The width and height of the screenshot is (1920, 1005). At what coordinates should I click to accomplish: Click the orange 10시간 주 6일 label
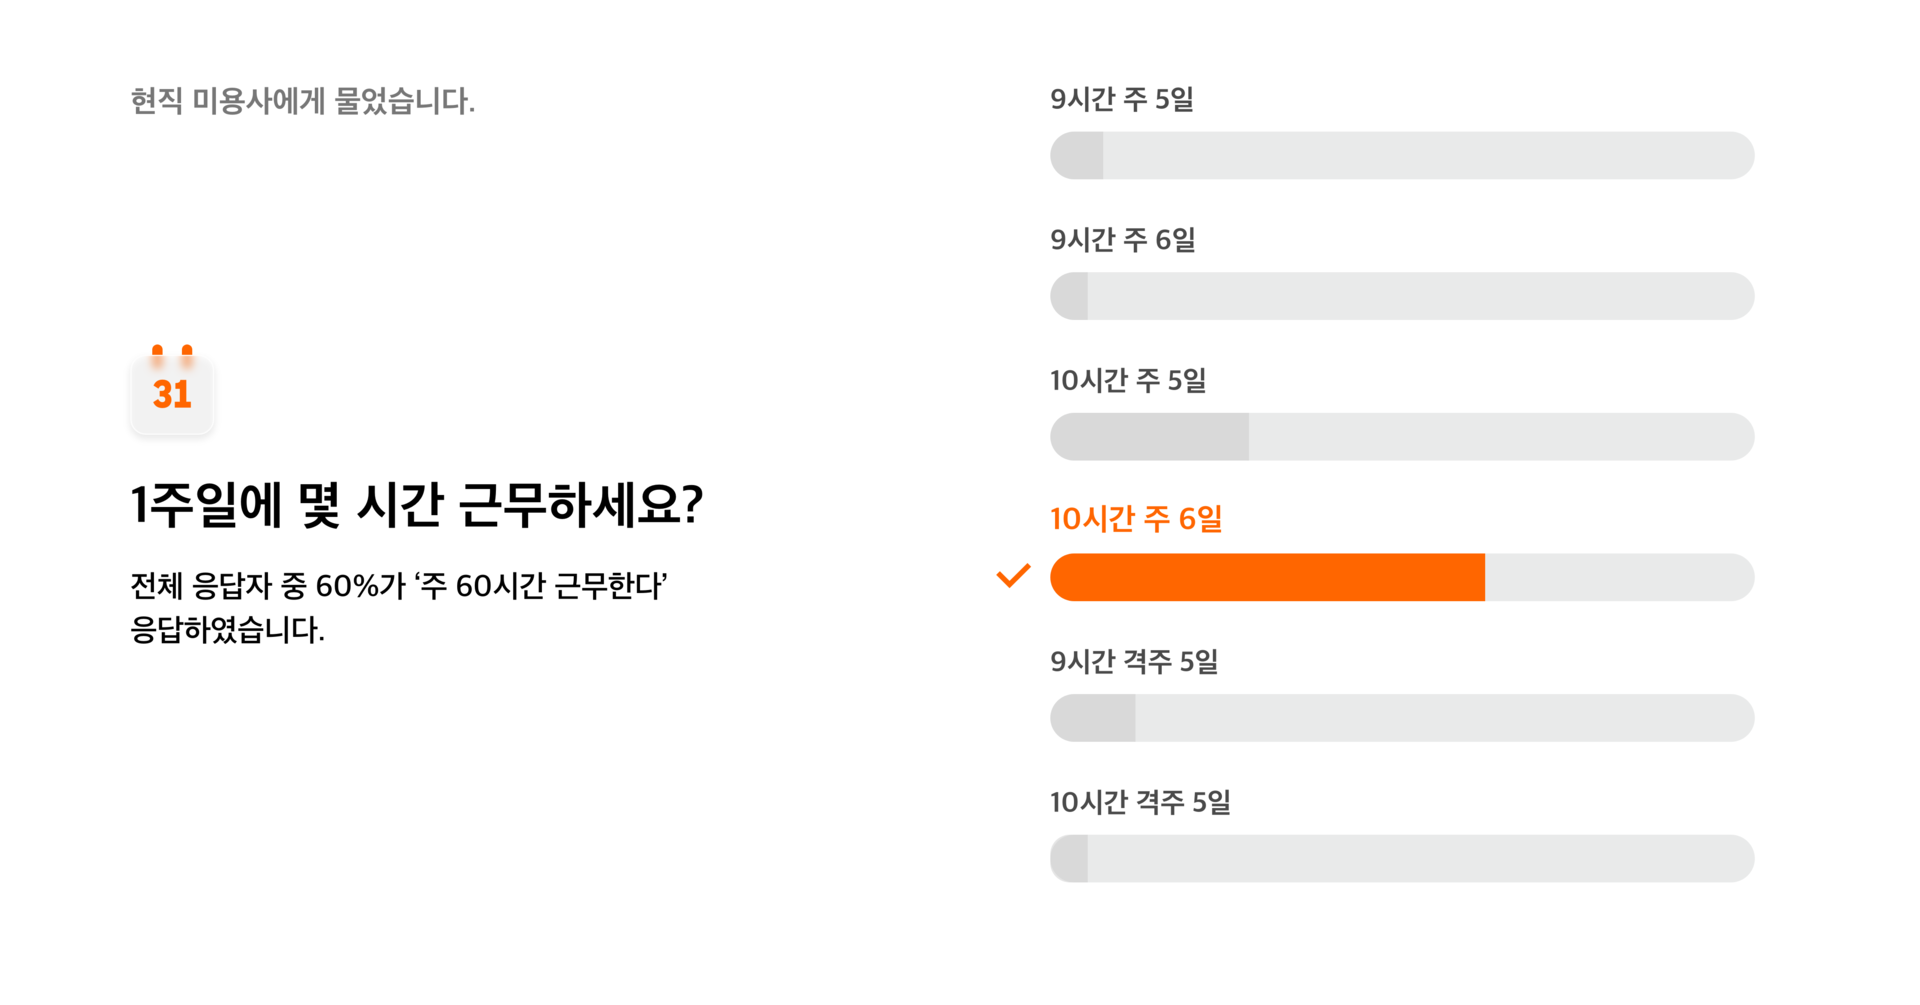[1137, 519]
